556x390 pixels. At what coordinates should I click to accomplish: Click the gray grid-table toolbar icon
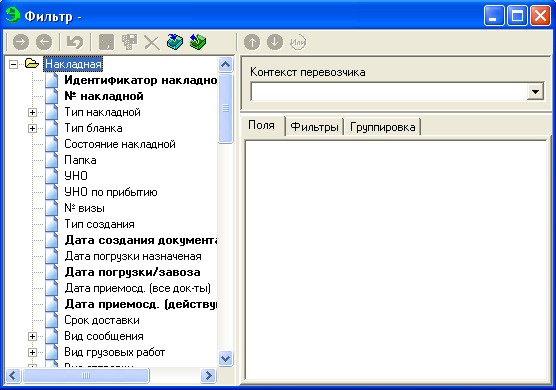(x=129, y=42)
